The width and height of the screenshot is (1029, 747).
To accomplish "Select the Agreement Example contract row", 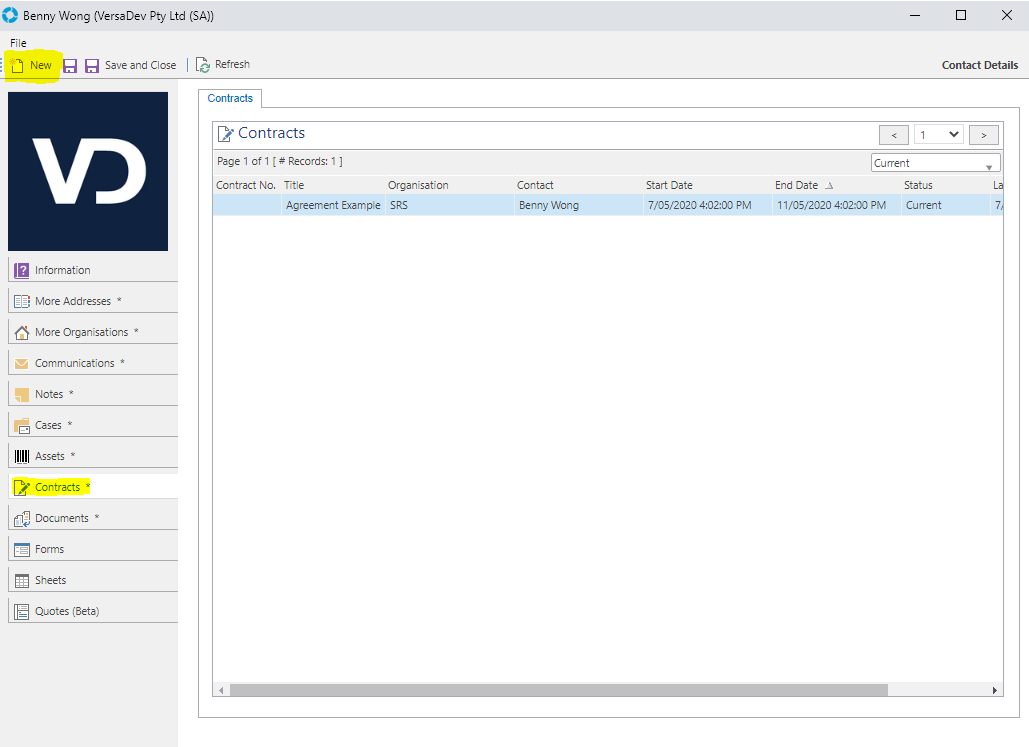I will 333,205.
